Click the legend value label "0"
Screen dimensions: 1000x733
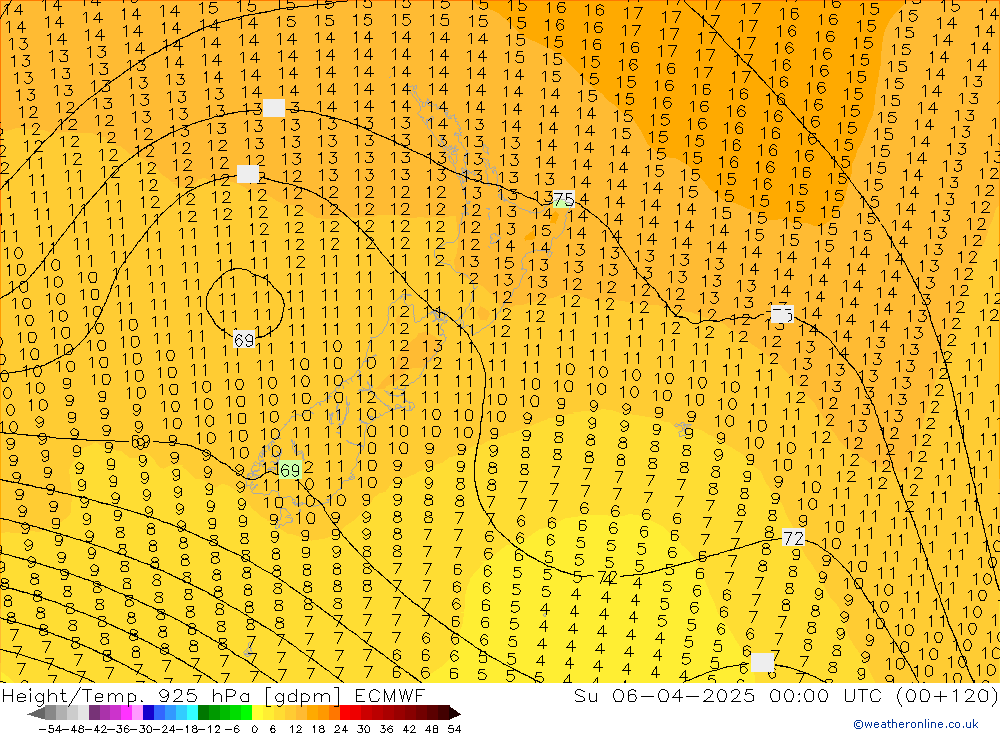254,729
